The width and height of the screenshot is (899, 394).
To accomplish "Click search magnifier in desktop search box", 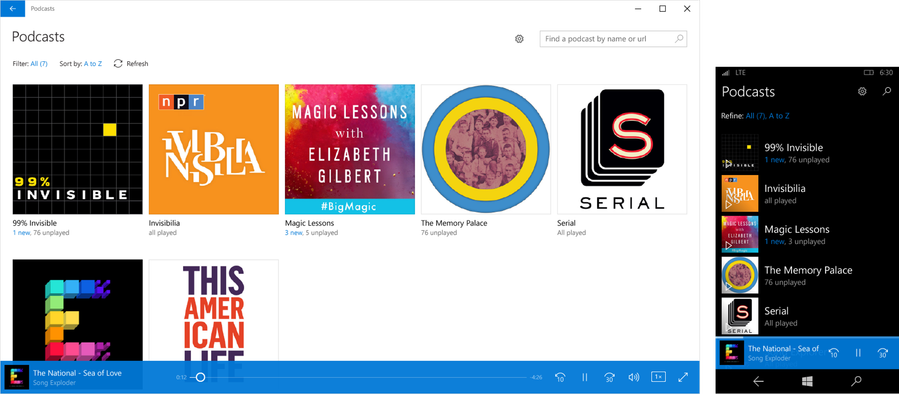I will (678, 39).
